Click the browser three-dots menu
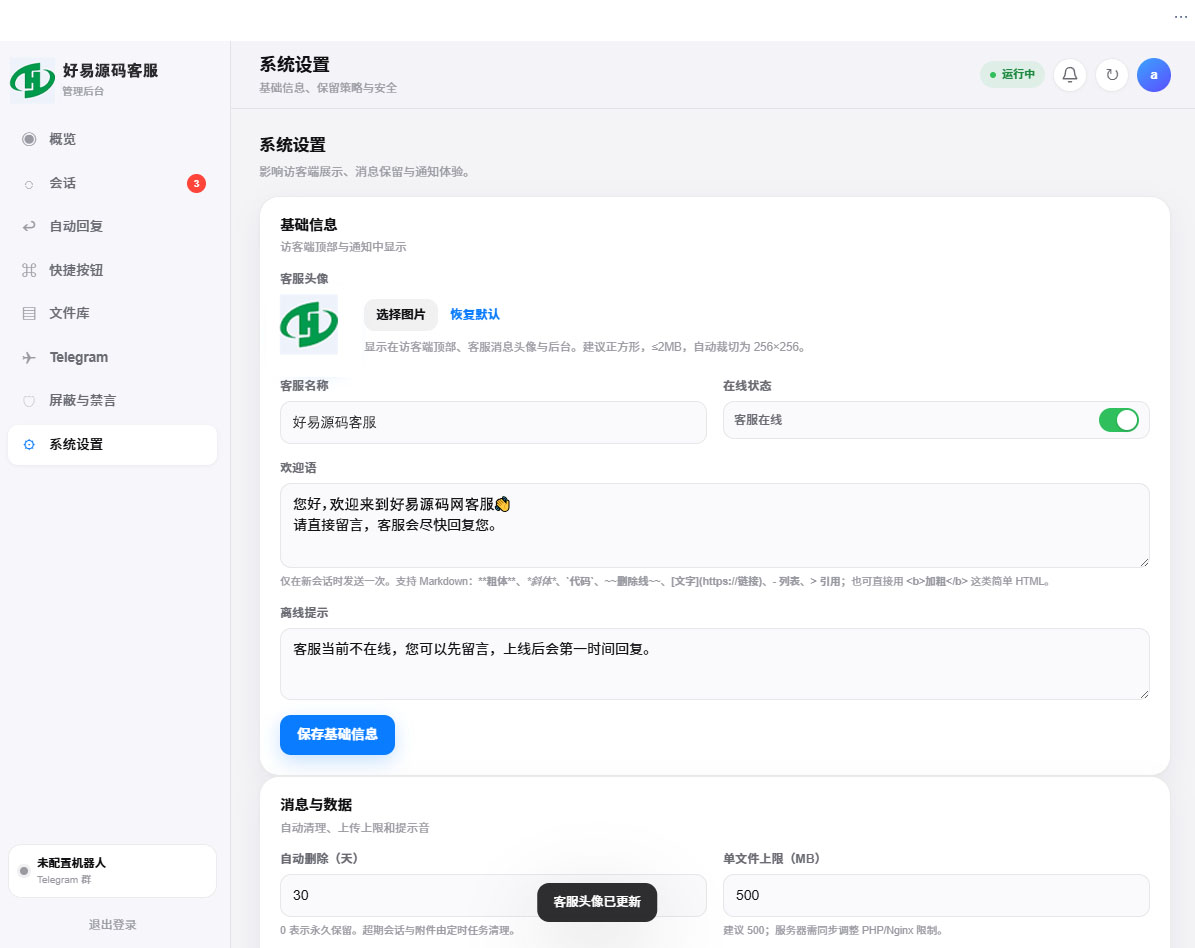The width and height of the screenshot is (1195, 948). coord(1181,17)
